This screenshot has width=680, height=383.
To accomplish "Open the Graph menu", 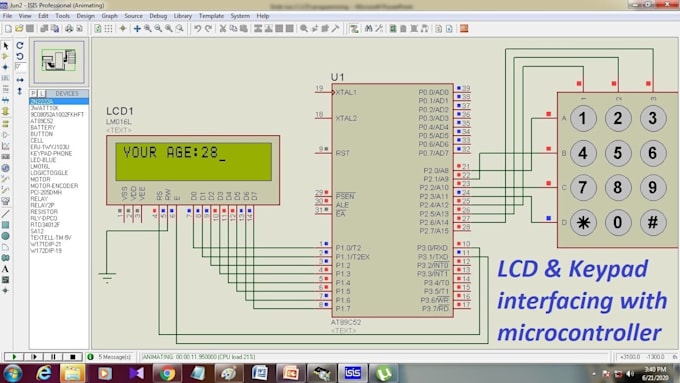I will pyautogui.click(x=109, y=16).
